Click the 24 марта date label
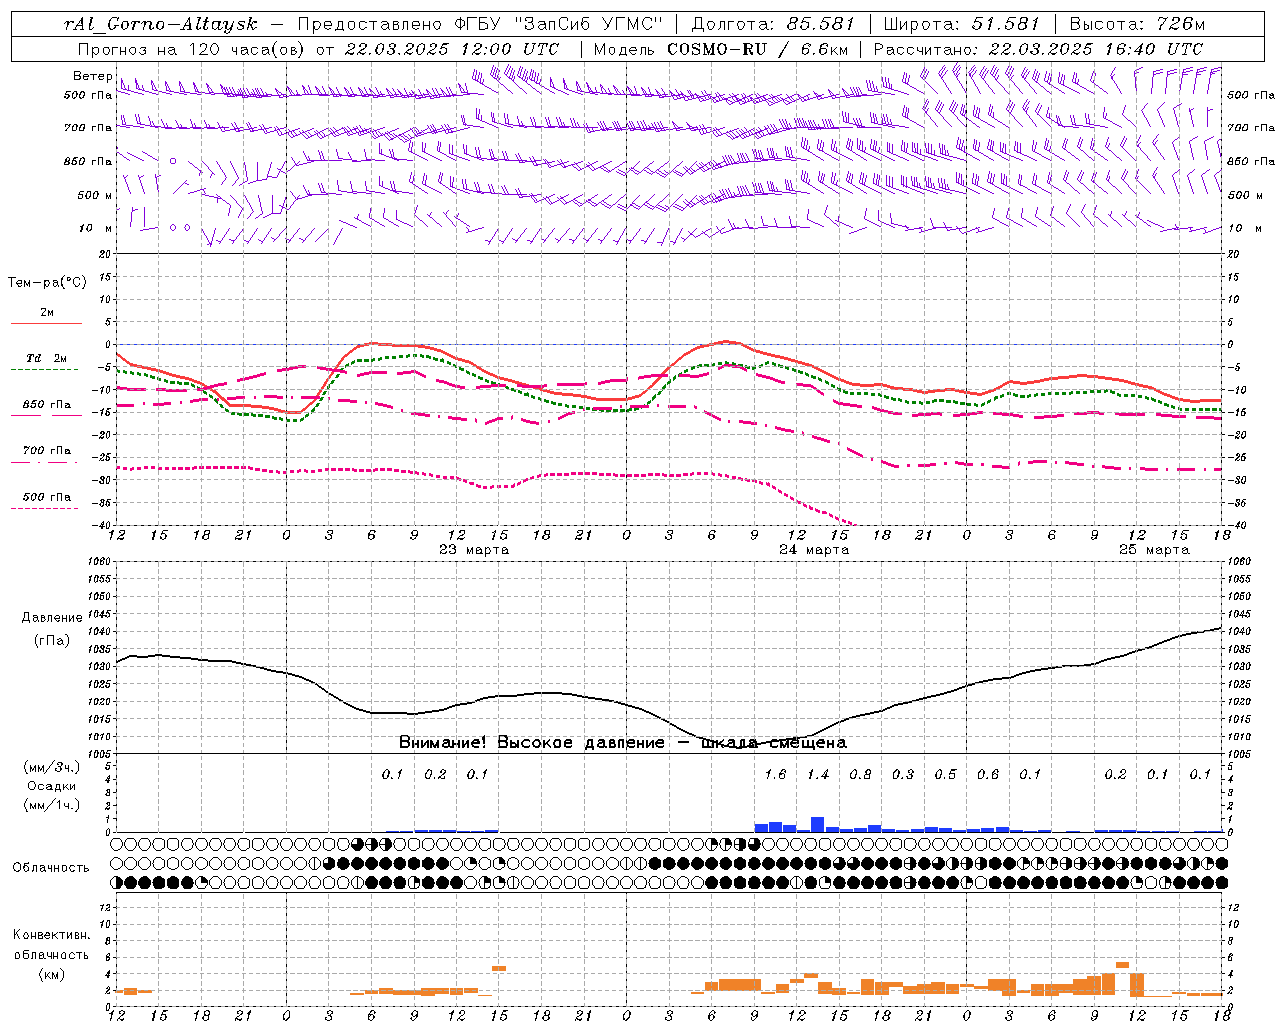Viewport: 1280px width, 1024px height. pos(814,550)
